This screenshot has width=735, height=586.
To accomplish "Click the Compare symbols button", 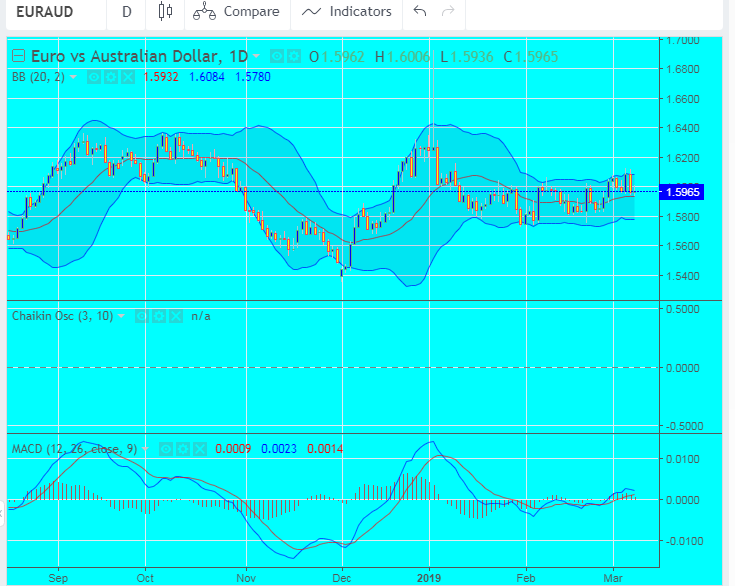I will (224, 12).
